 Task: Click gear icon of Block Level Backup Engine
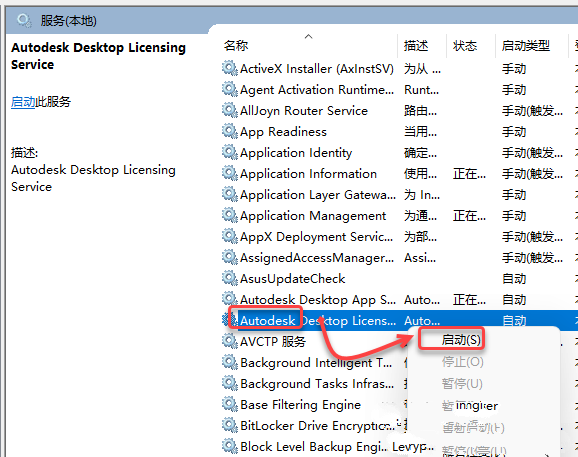point(229,447)
